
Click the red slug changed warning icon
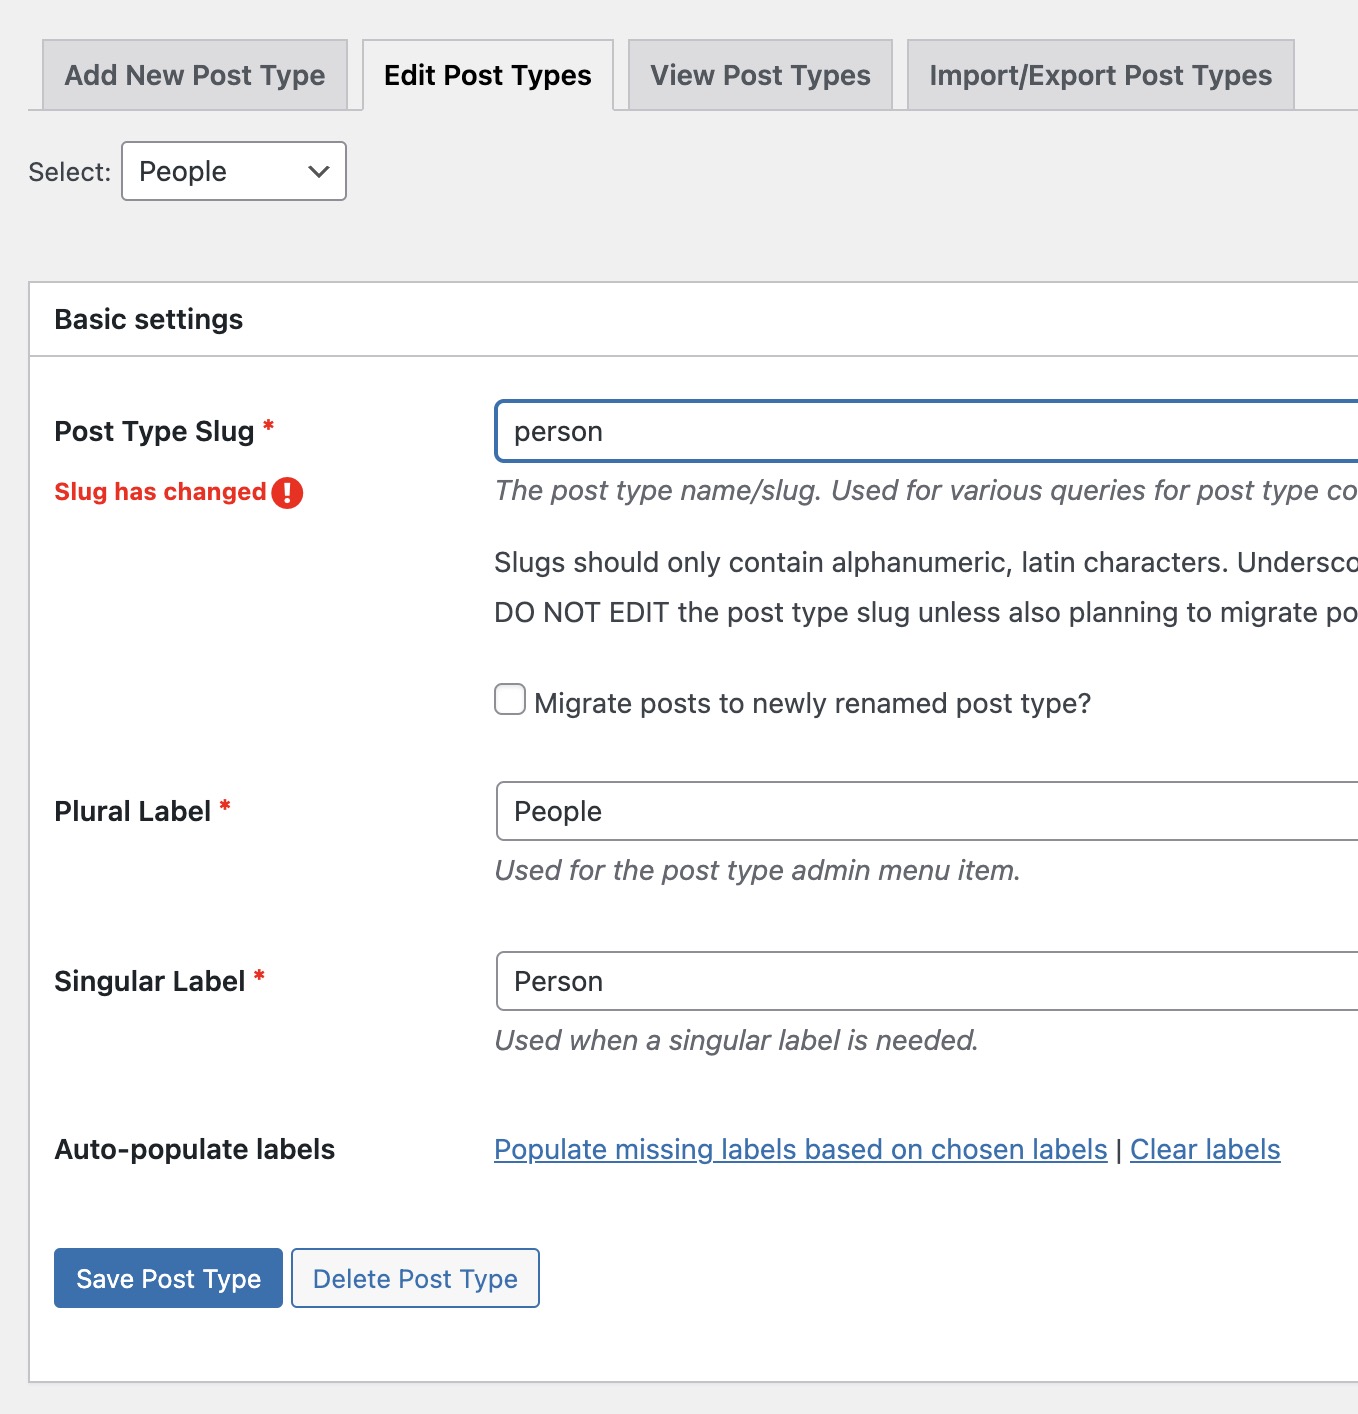click(287, 492)
